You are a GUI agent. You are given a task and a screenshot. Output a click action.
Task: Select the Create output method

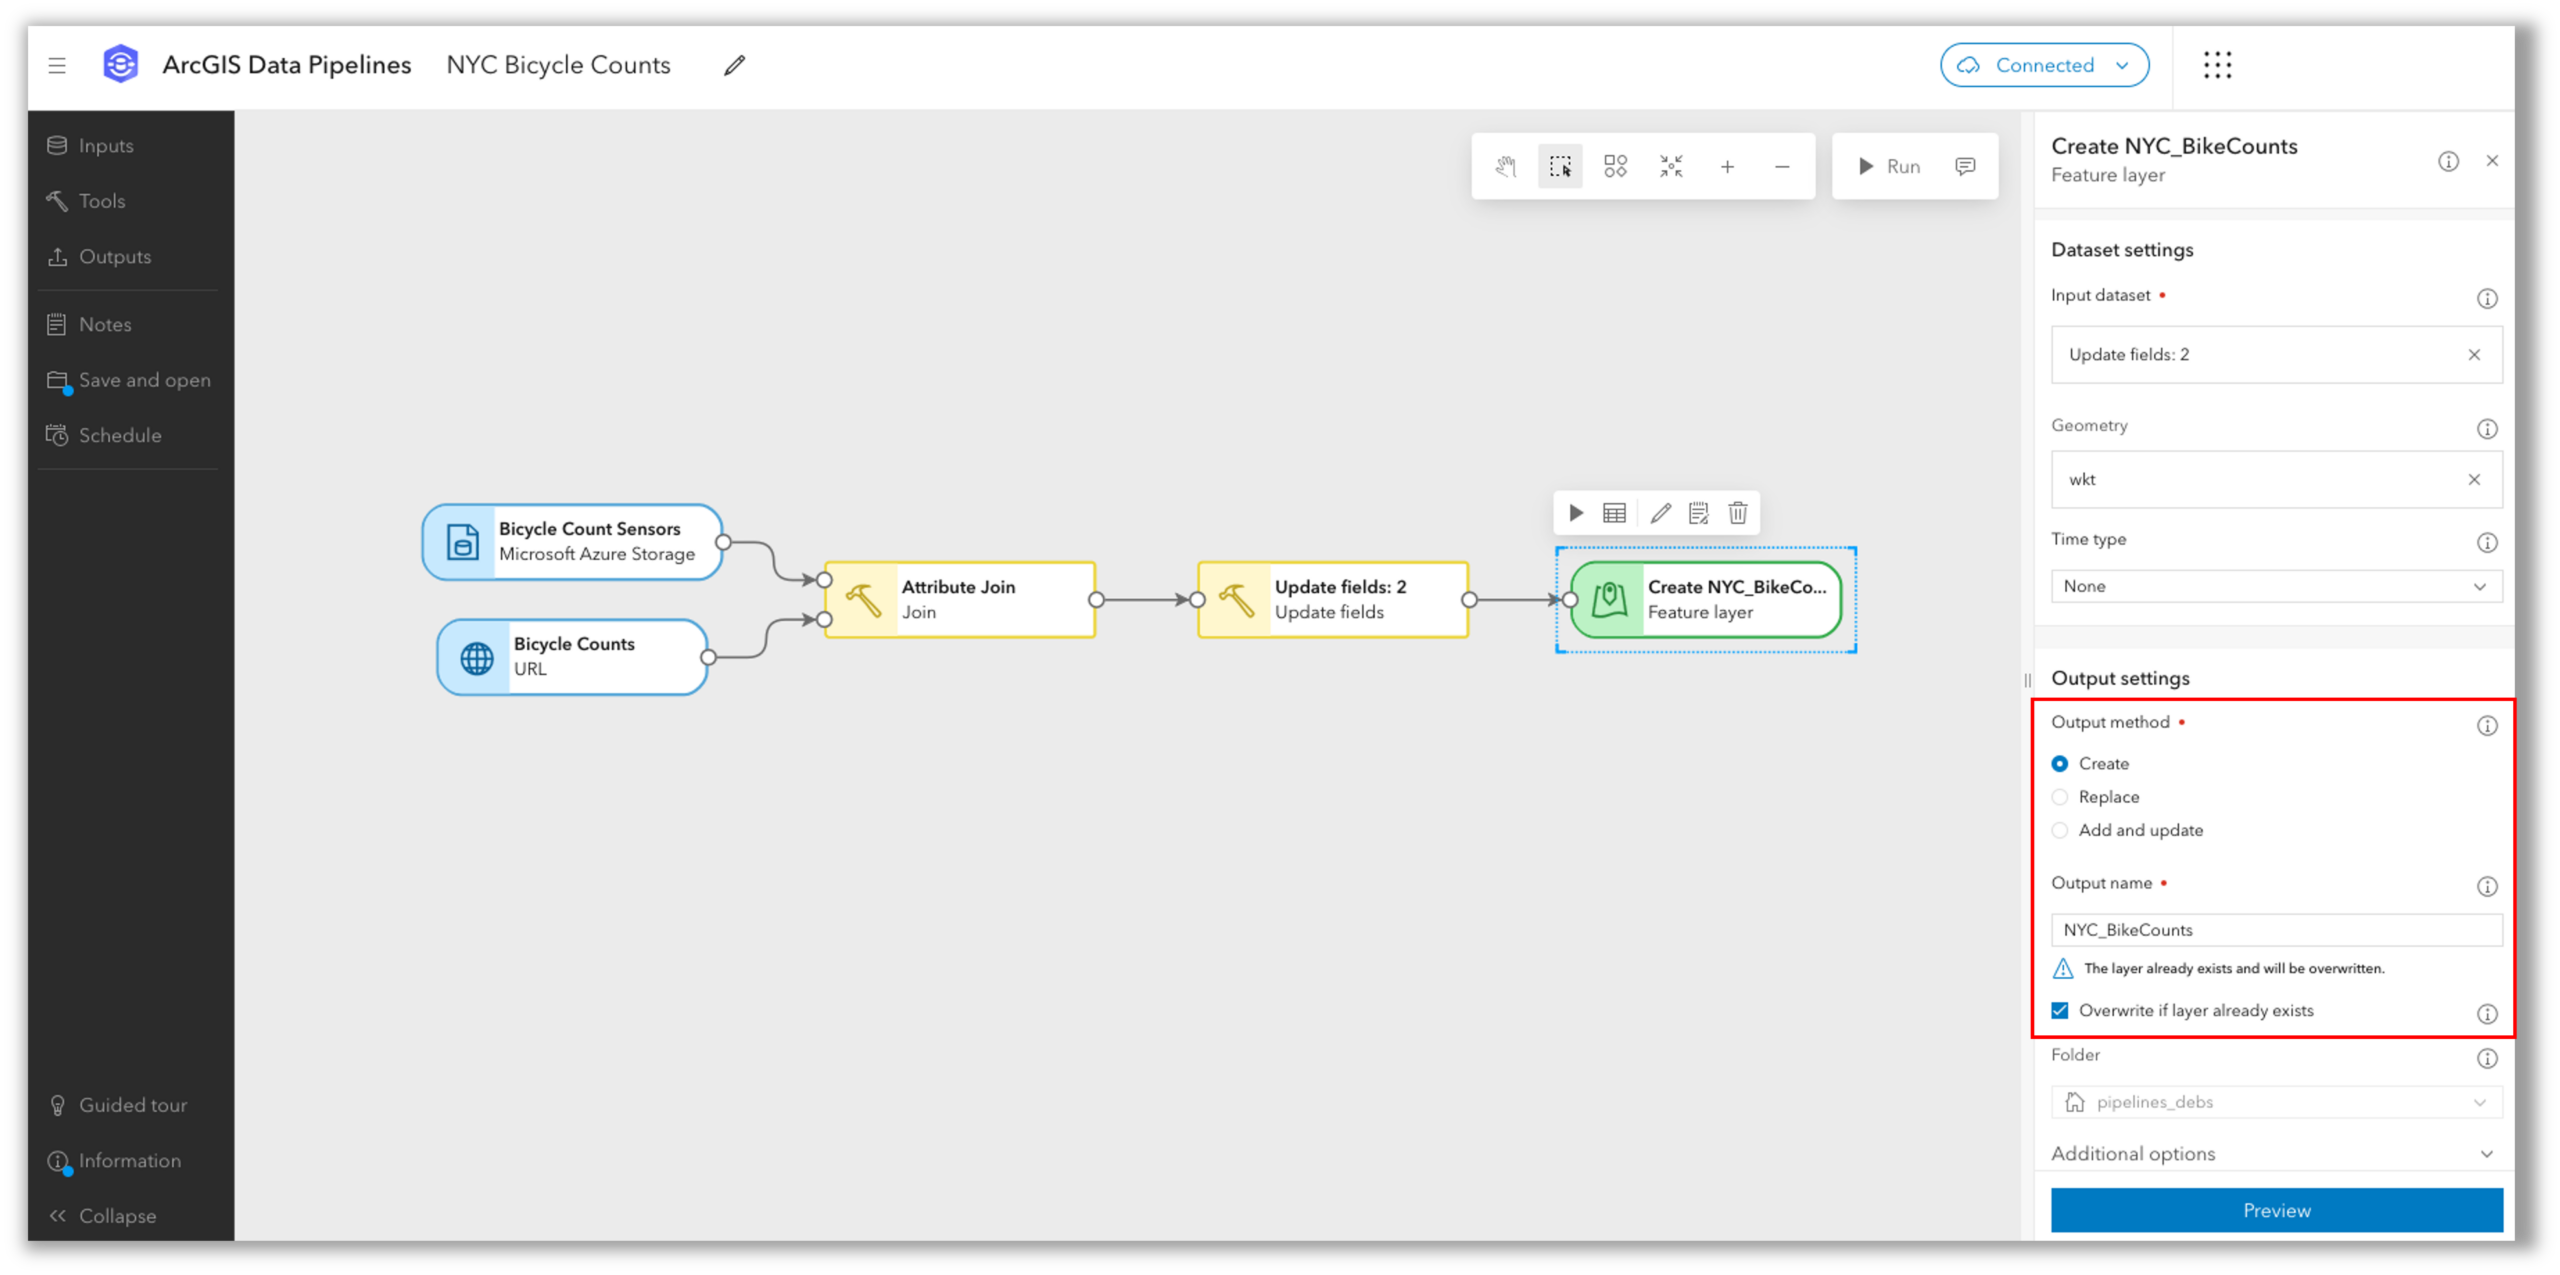2060,763
